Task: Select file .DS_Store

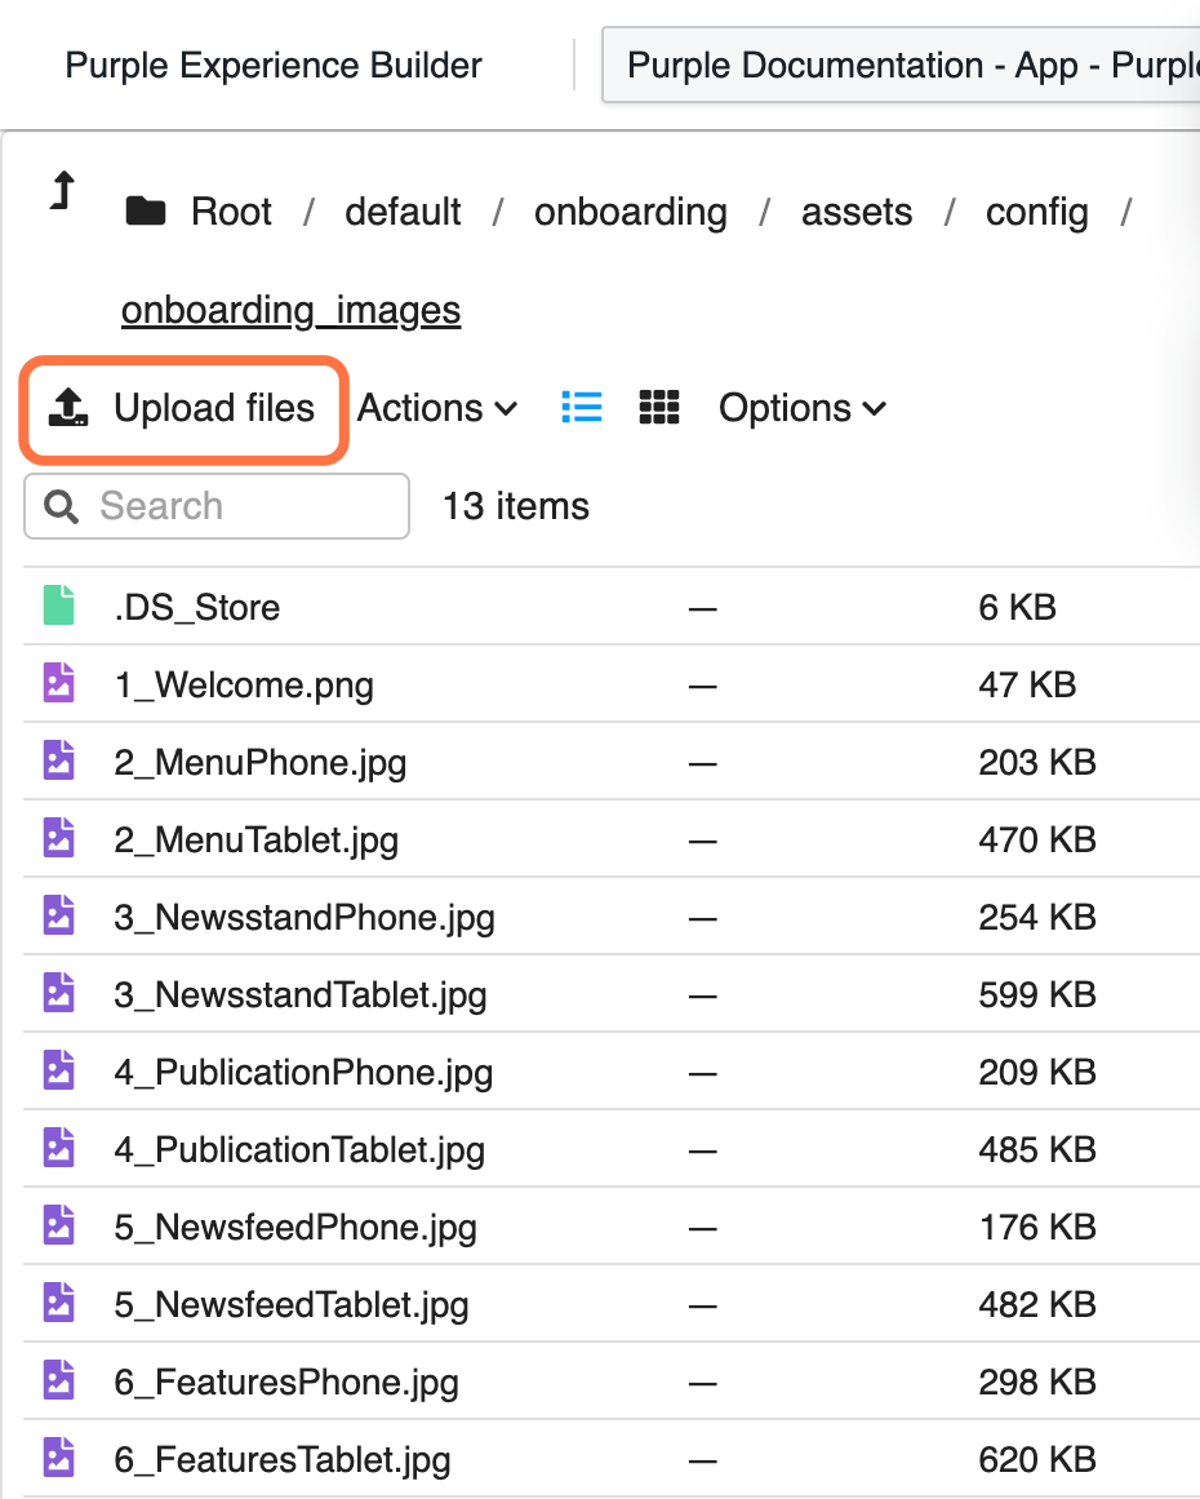Action: [x=196, y=607]
